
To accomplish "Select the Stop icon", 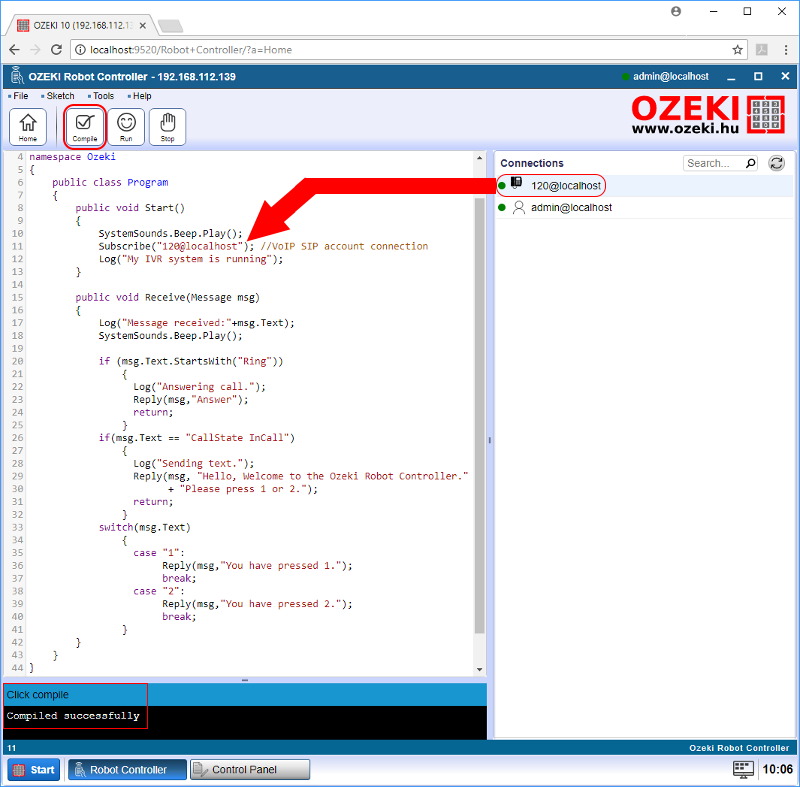I will pos(167,126).
